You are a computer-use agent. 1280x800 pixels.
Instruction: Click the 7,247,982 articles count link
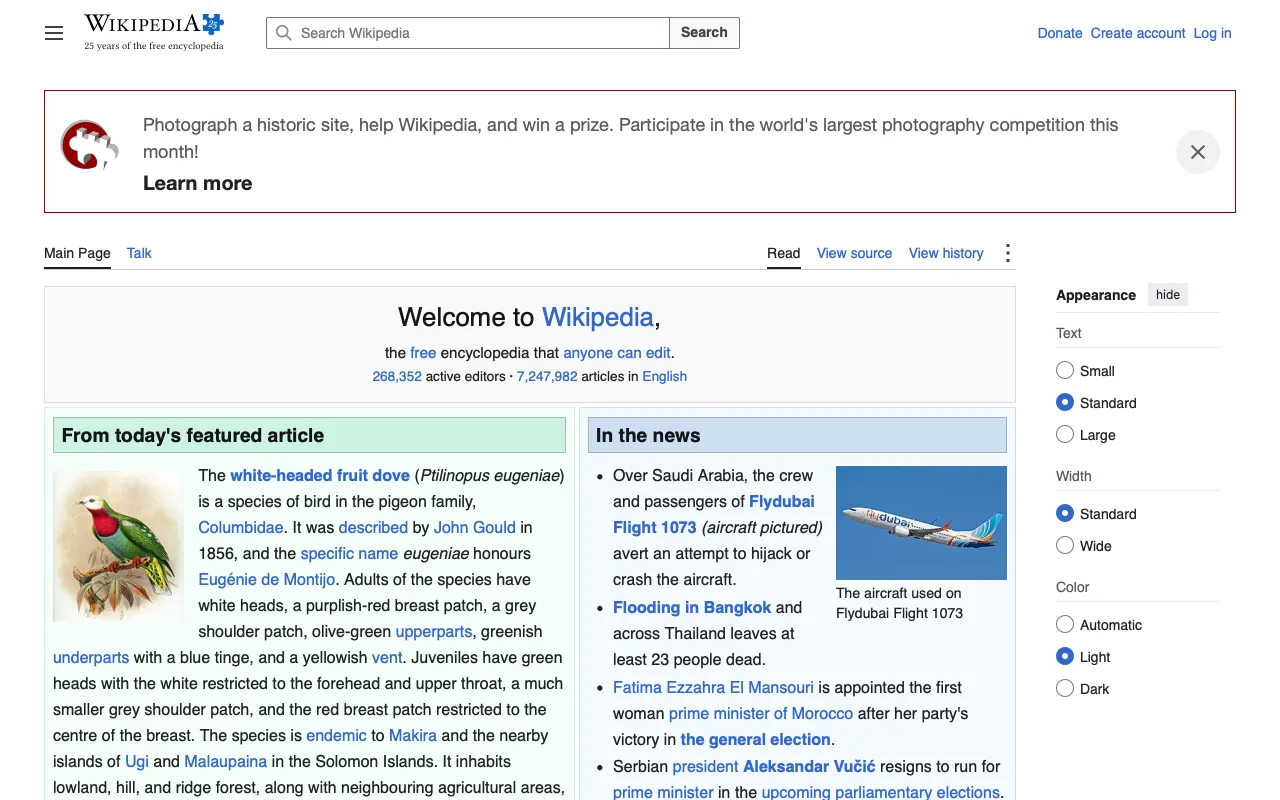click(547, 377)
